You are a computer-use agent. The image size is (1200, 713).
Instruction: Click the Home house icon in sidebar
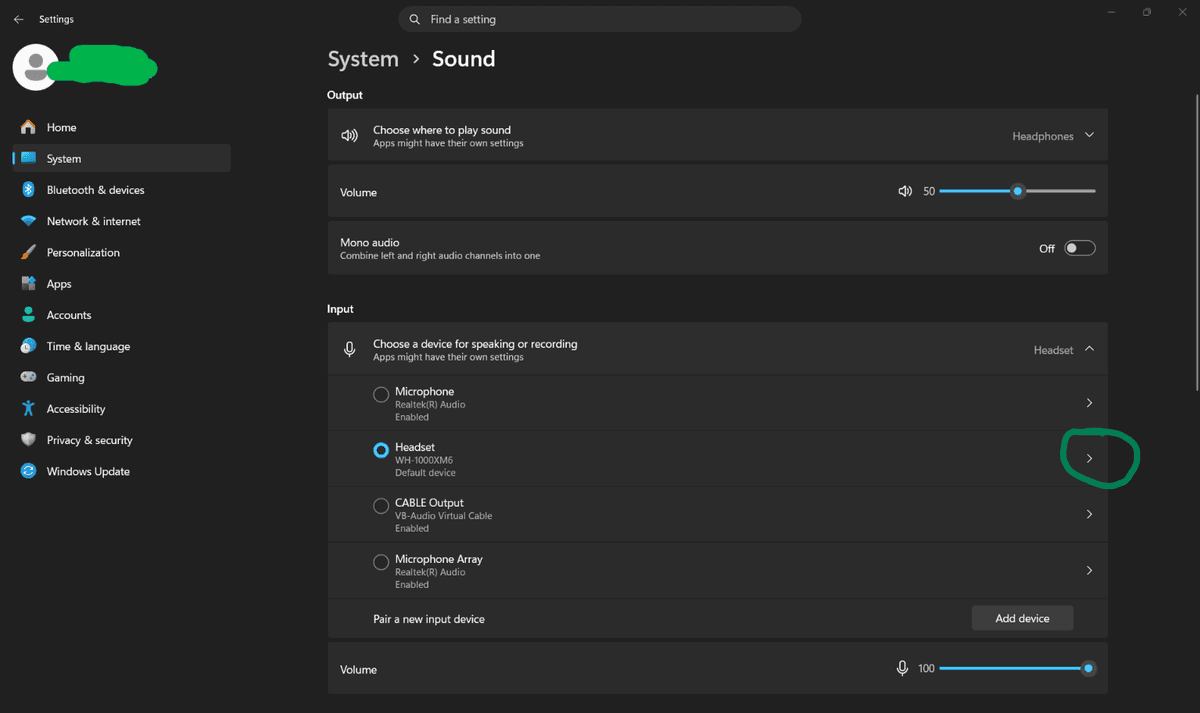pos(28,127)
